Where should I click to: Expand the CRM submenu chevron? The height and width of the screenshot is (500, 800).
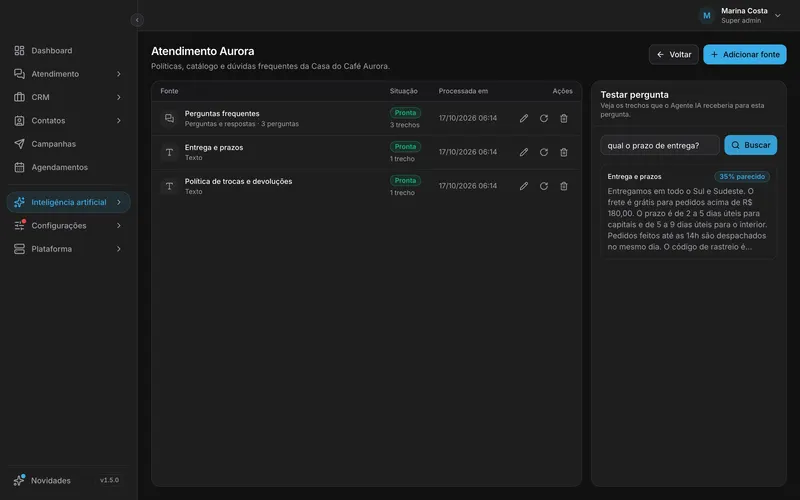pos(118,97)
